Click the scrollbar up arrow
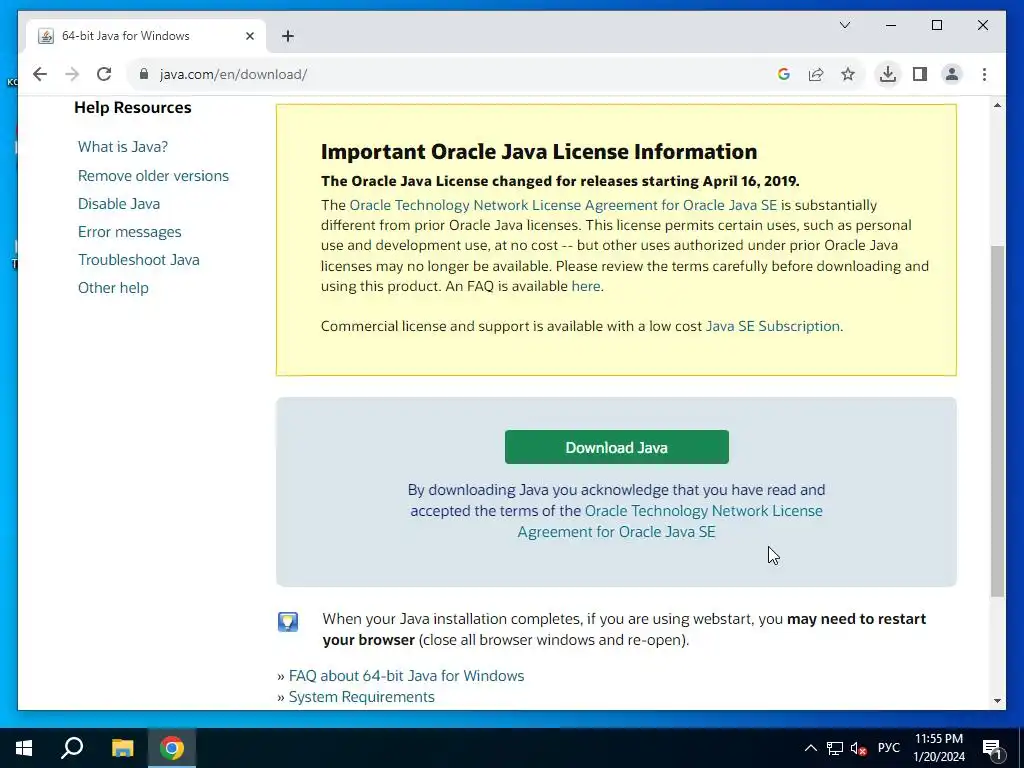This screenshot has width=1024, height=768. (997, 105)
